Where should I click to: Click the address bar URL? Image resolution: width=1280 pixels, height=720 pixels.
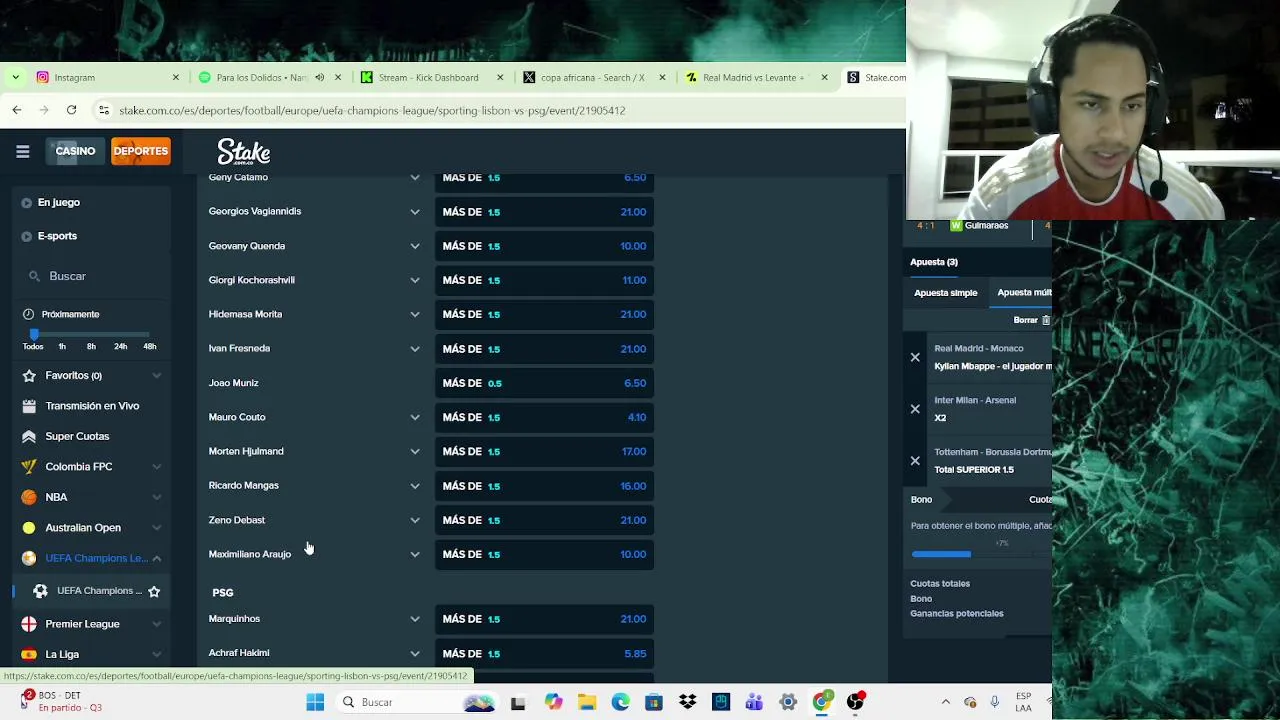click(x=372, y=110)
